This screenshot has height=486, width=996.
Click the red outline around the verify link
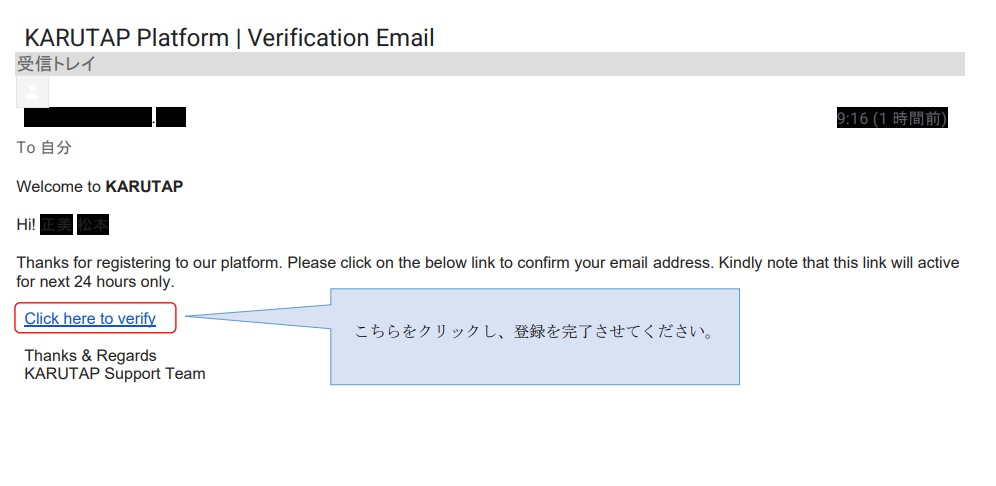click(x=95, y=318)
